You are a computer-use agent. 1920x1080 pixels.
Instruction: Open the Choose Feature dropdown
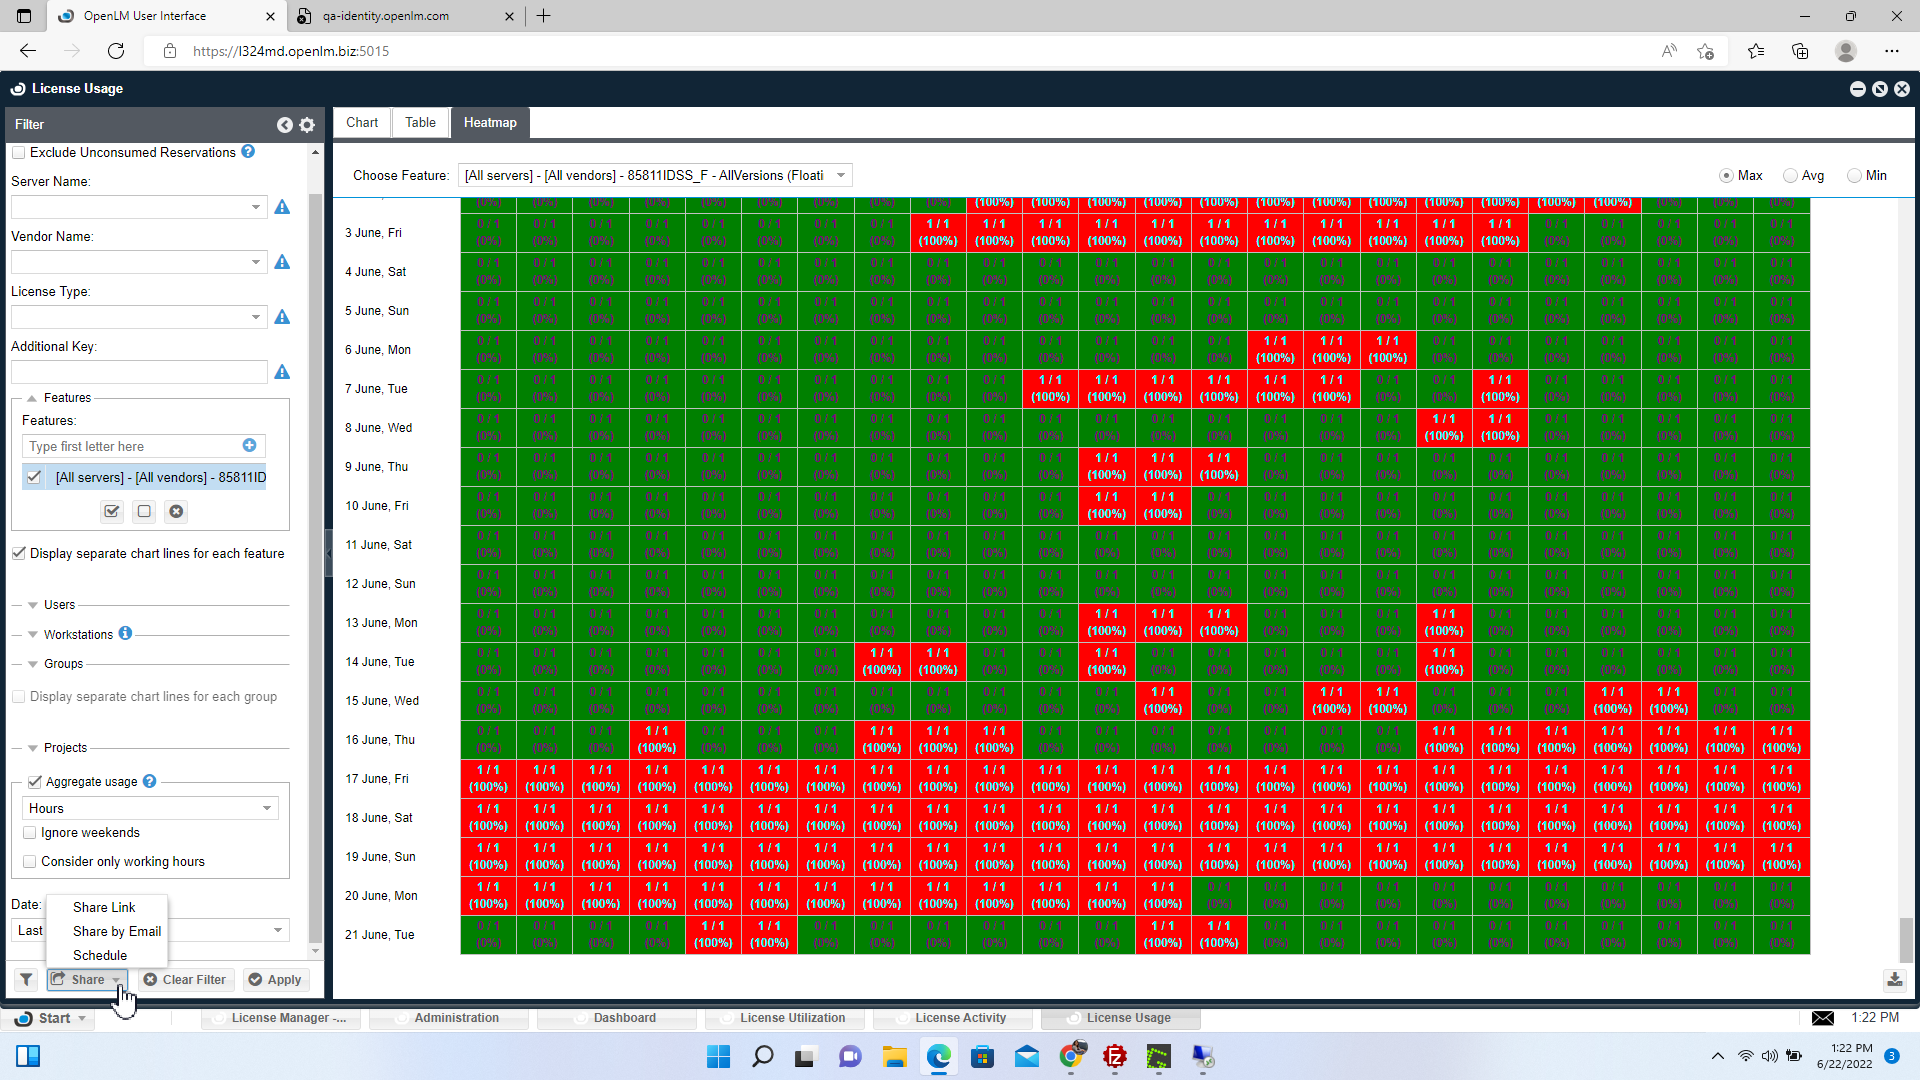(655, 176)
